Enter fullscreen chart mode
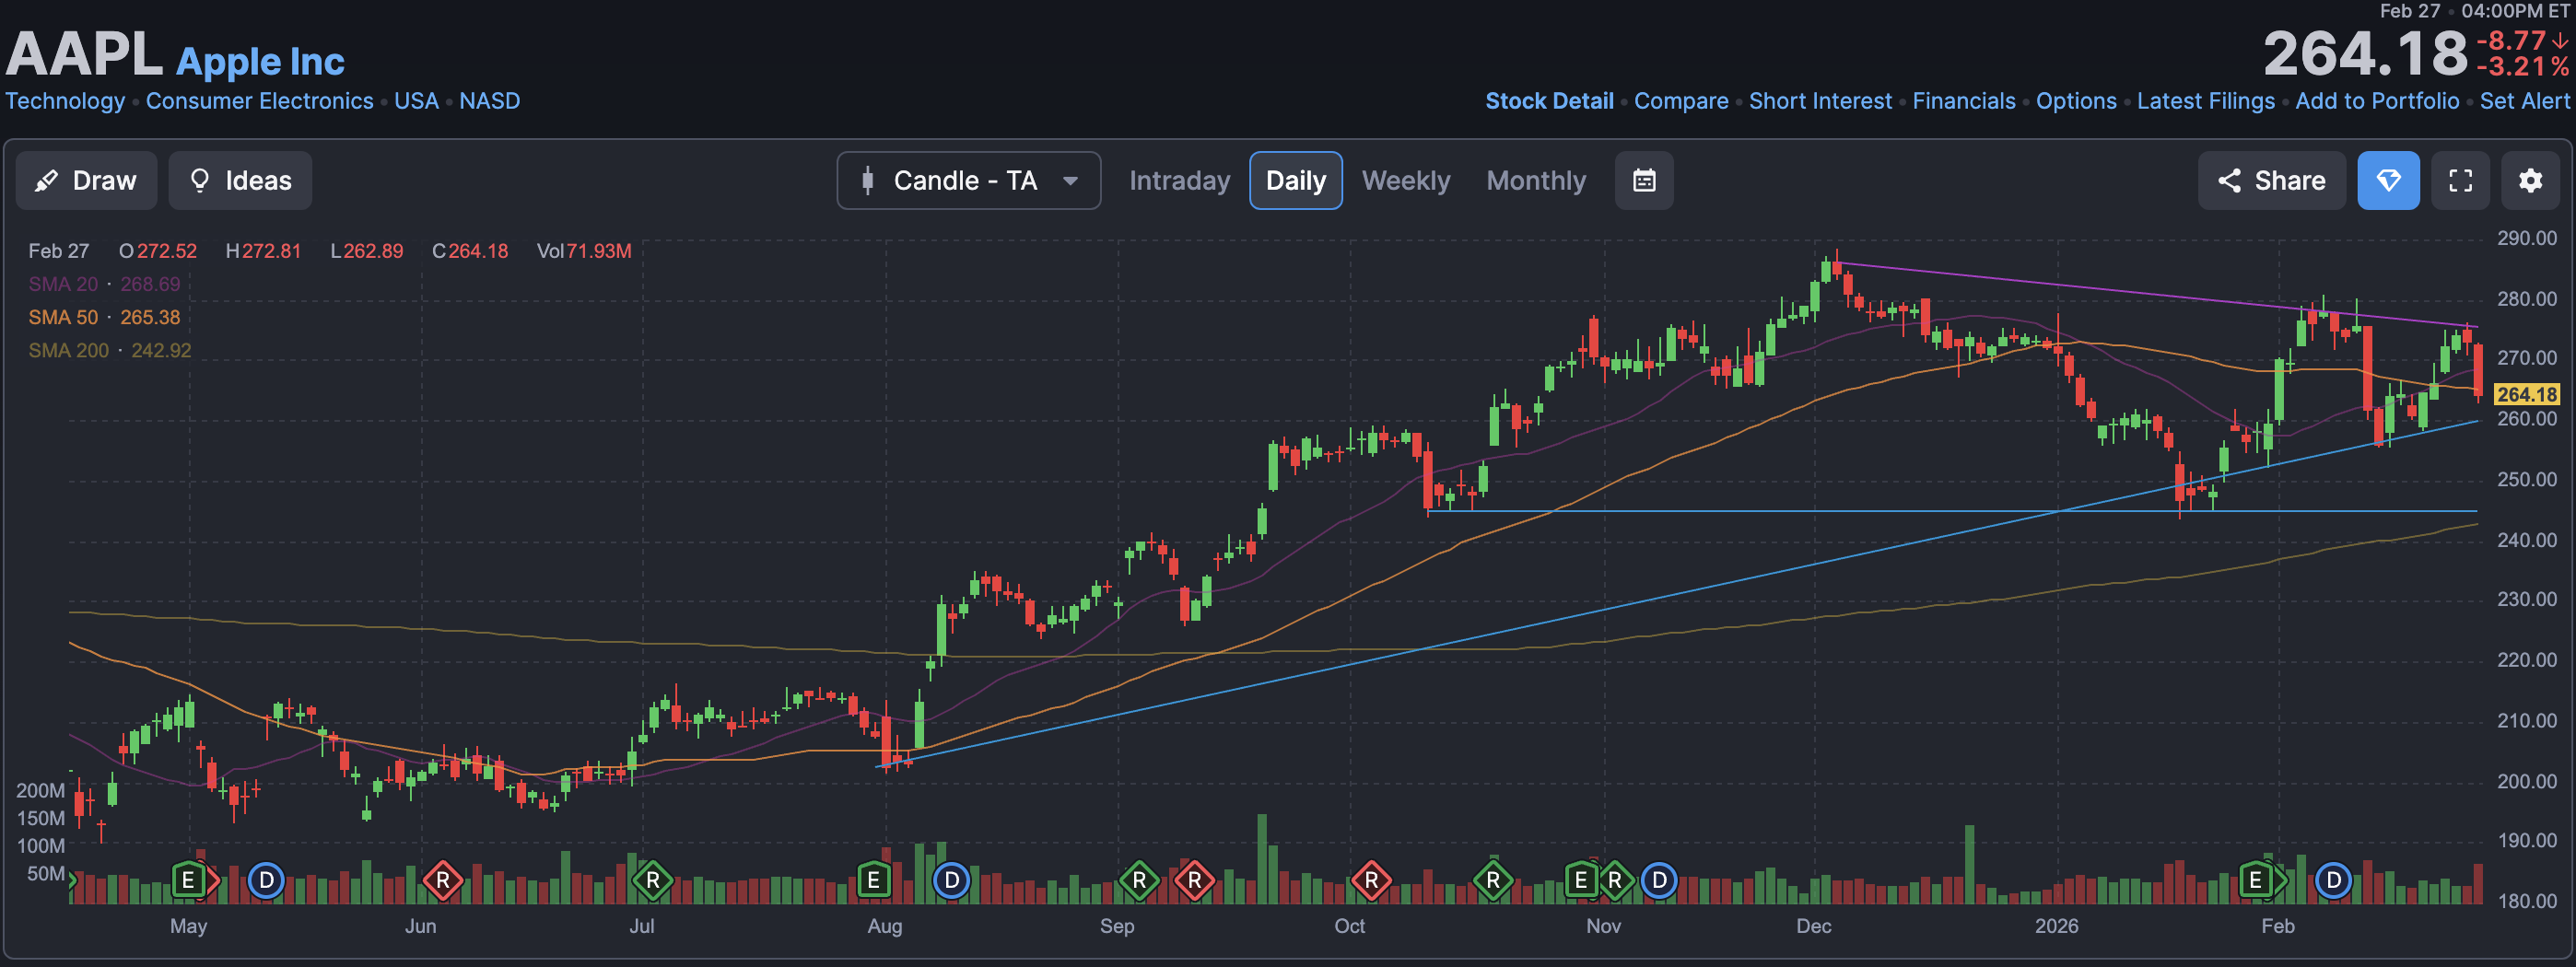2576x967 pixels. point(2460,180)
